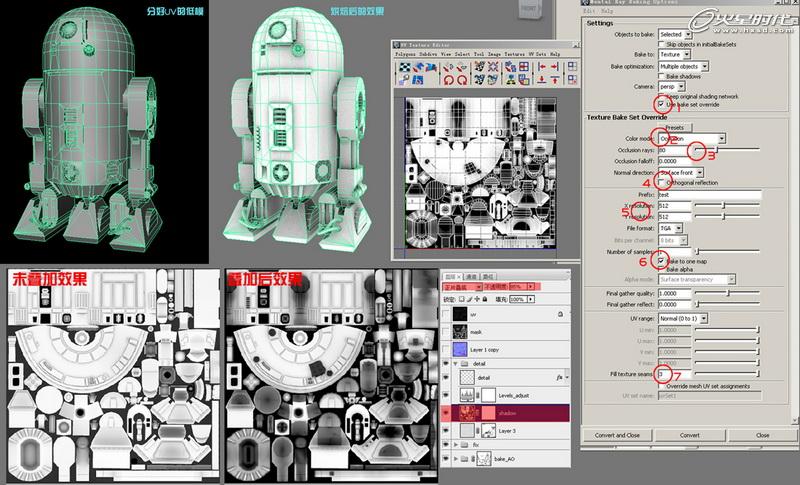Image resolution: width=800 pixels, height=485 pixels.
Task: Click the lock transparent pixels square icon
Action: point(462,299)
